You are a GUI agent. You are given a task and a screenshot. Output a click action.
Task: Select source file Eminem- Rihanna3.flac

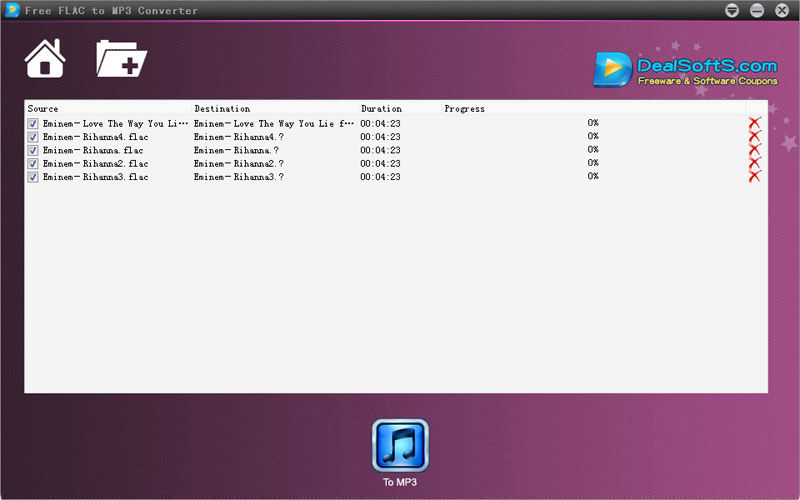pyautogui.click(x=95, y=177)
